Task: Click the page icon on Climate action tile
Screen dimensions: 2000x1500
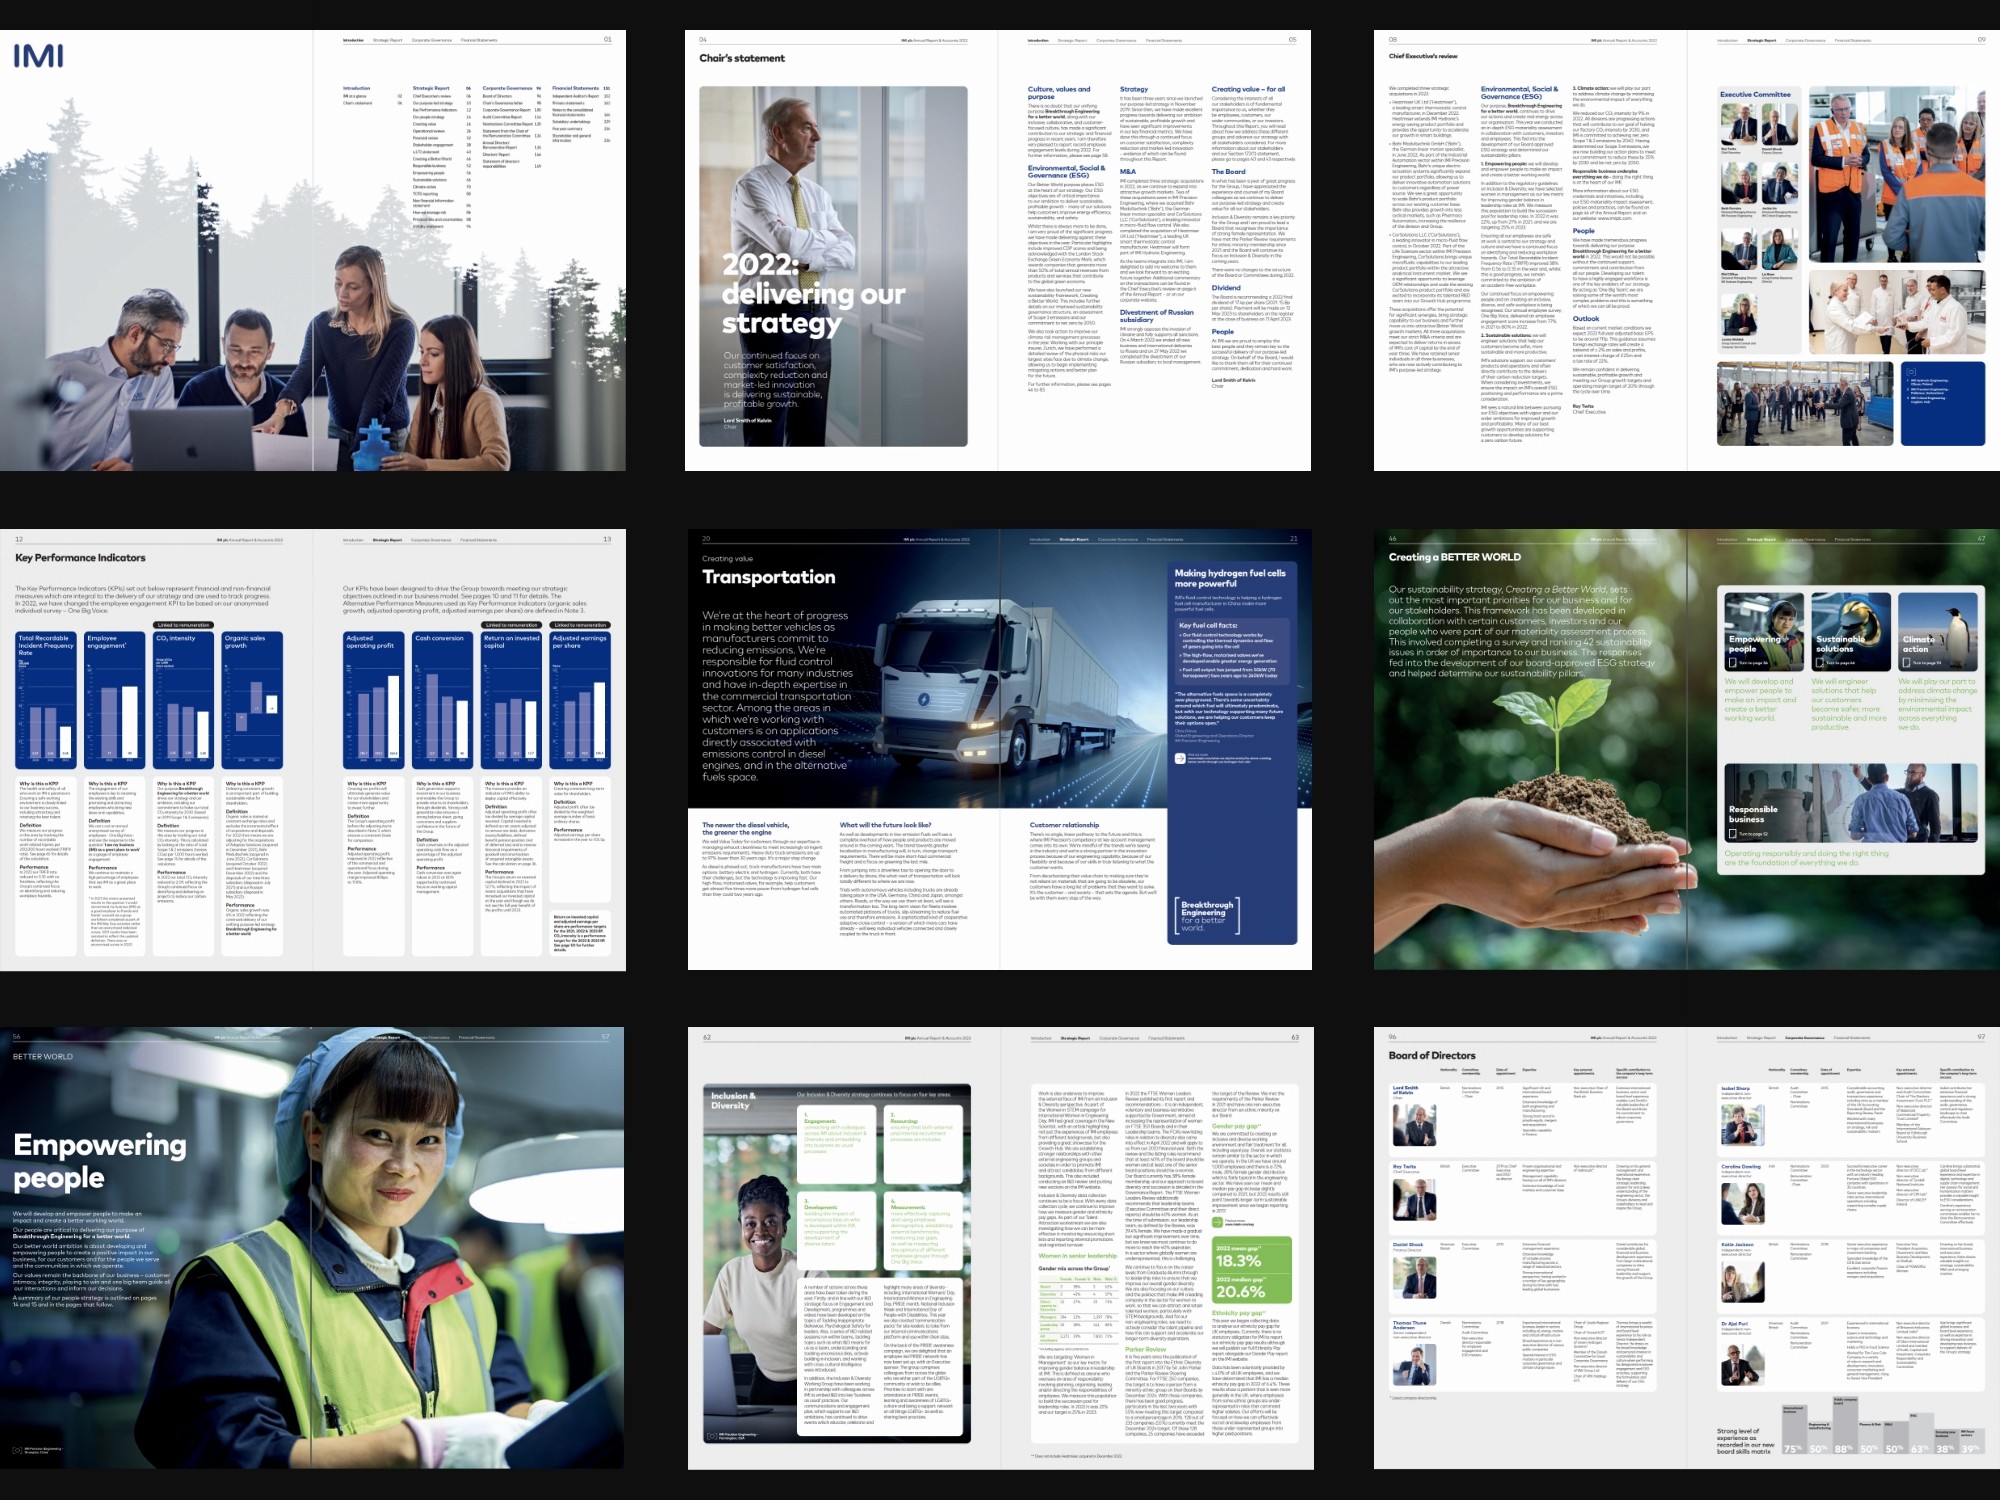Action: (1907, 663)
